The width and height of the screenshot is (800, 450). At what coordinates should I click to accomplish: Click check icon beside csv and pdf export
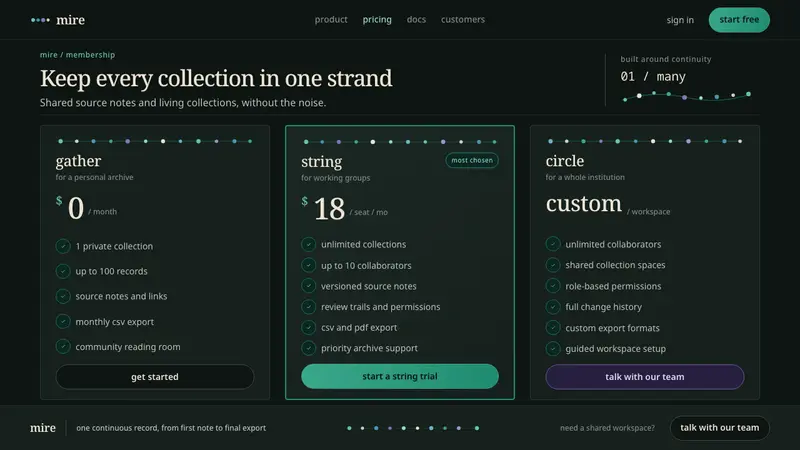(308, 327)
